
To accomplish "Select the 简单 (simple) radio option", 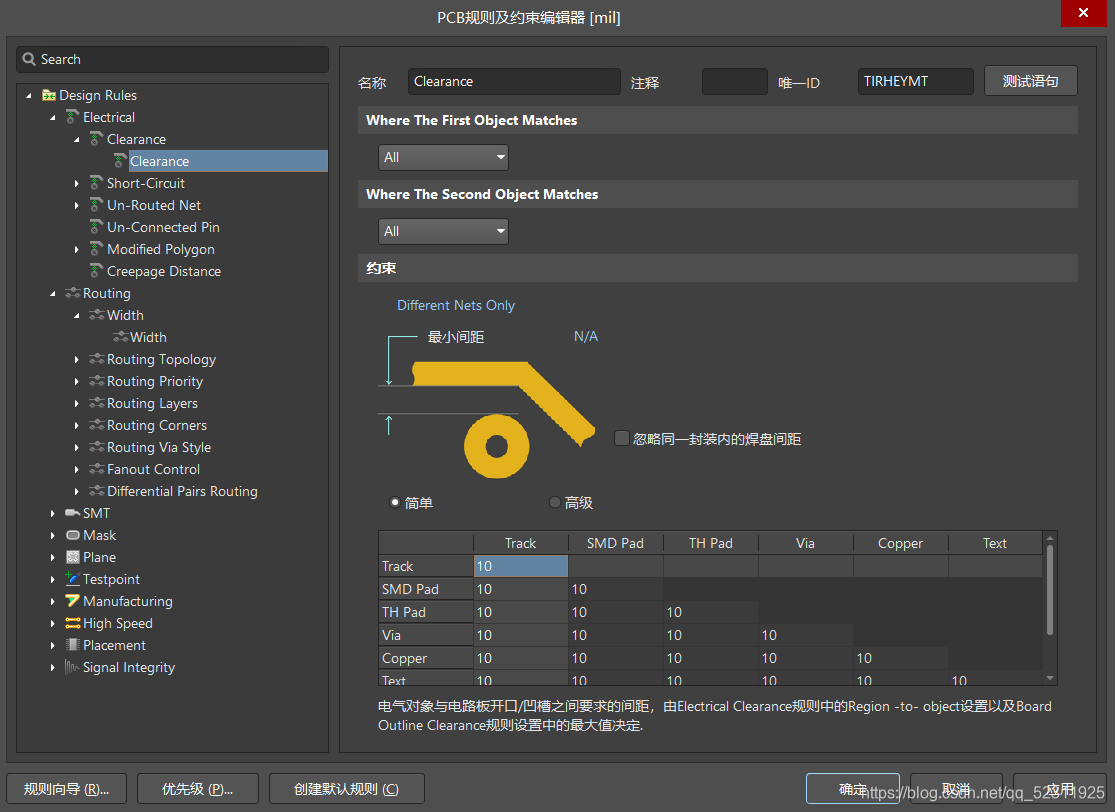I will [396, 502].
